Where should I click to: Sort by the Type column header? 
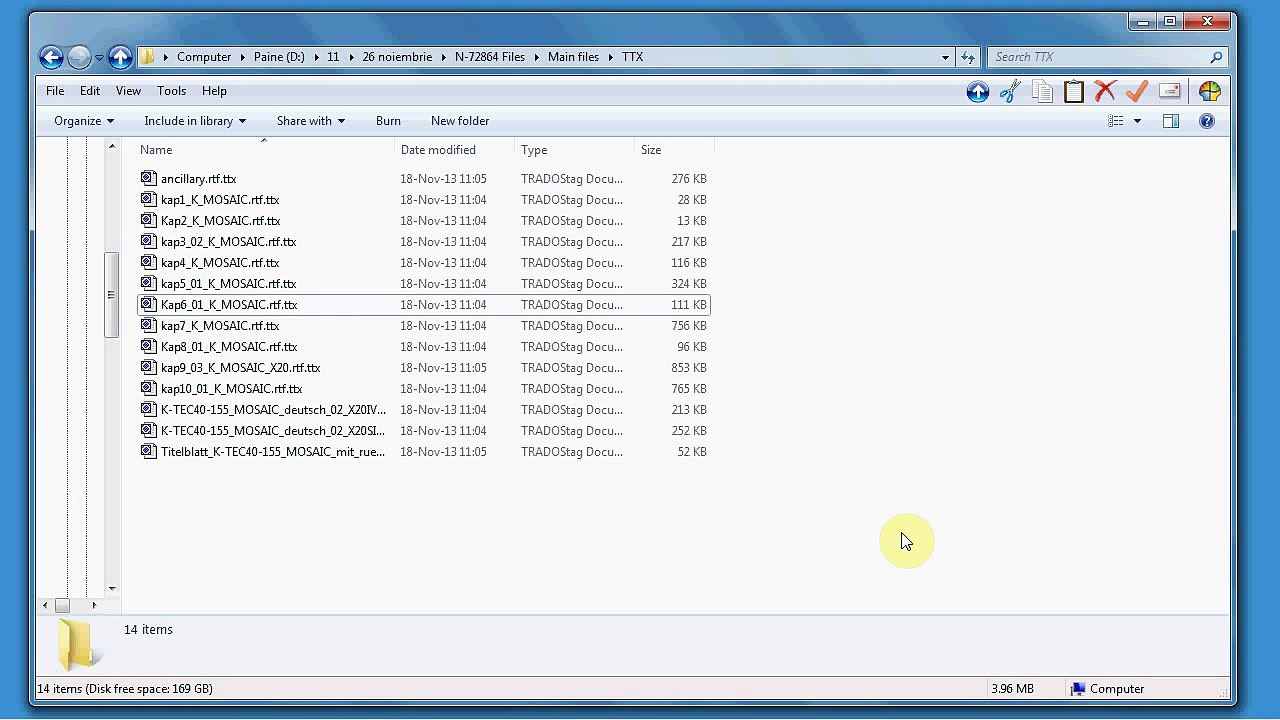[576, 150]
